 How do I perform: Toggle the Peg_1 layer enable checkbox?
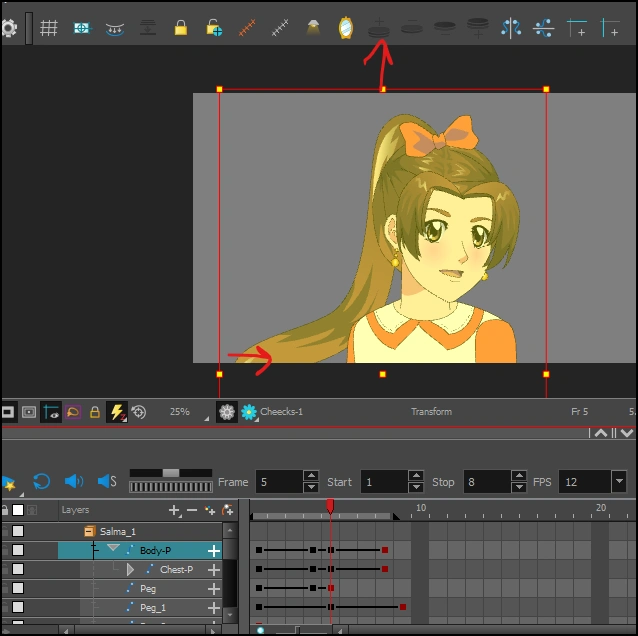click(18, 607)
